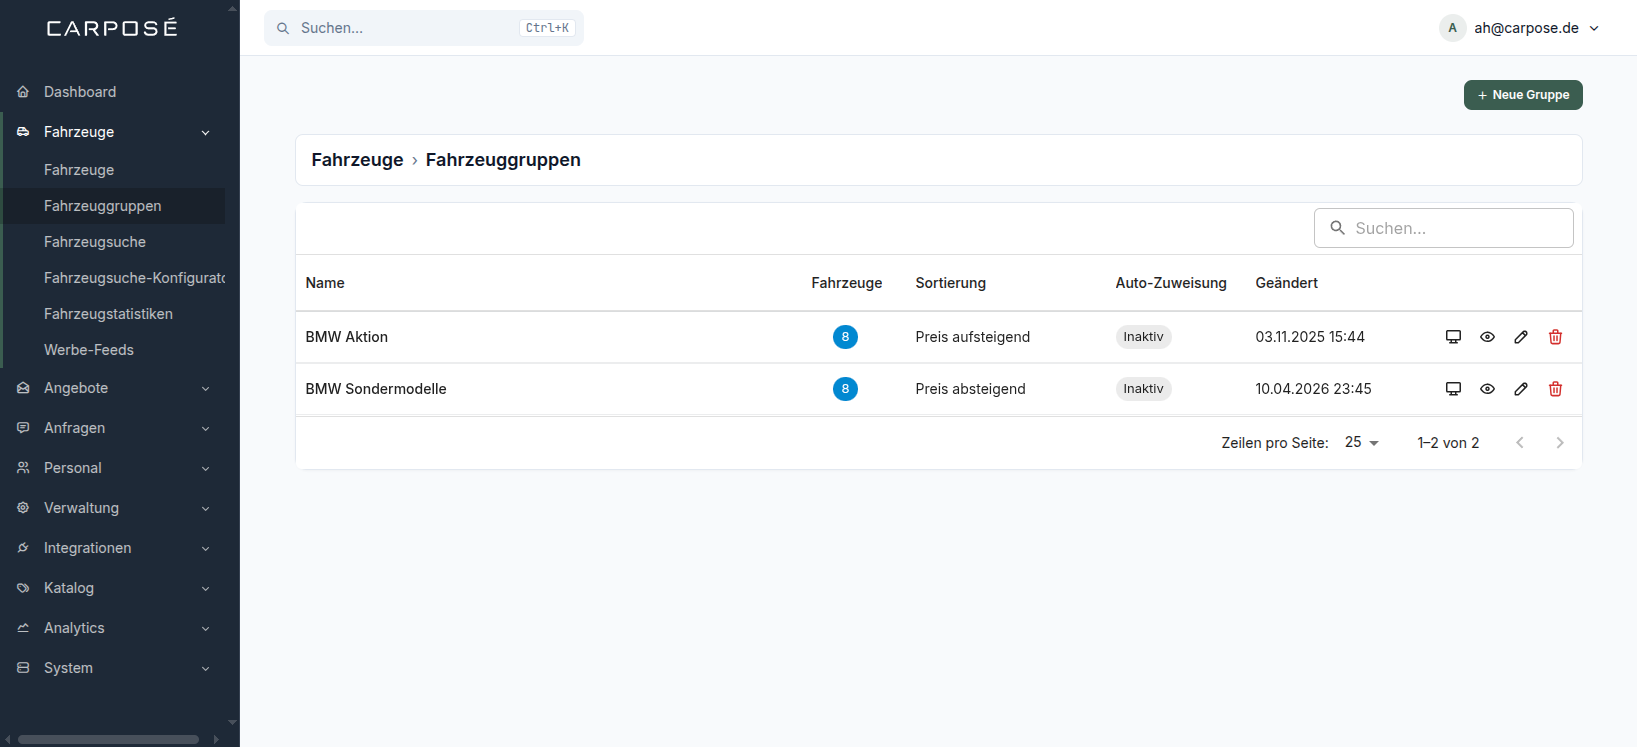The image size is (1637, 747).
Task: Open Fahrzeugsuche in the sidebar
Action: [x=114, y=242]
